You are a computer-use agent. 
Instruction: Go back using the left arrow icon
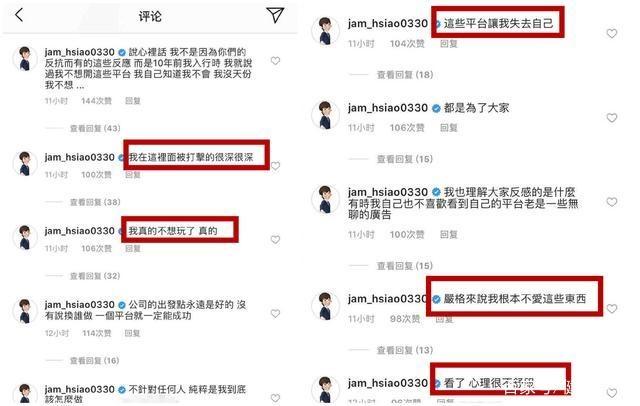19,15
